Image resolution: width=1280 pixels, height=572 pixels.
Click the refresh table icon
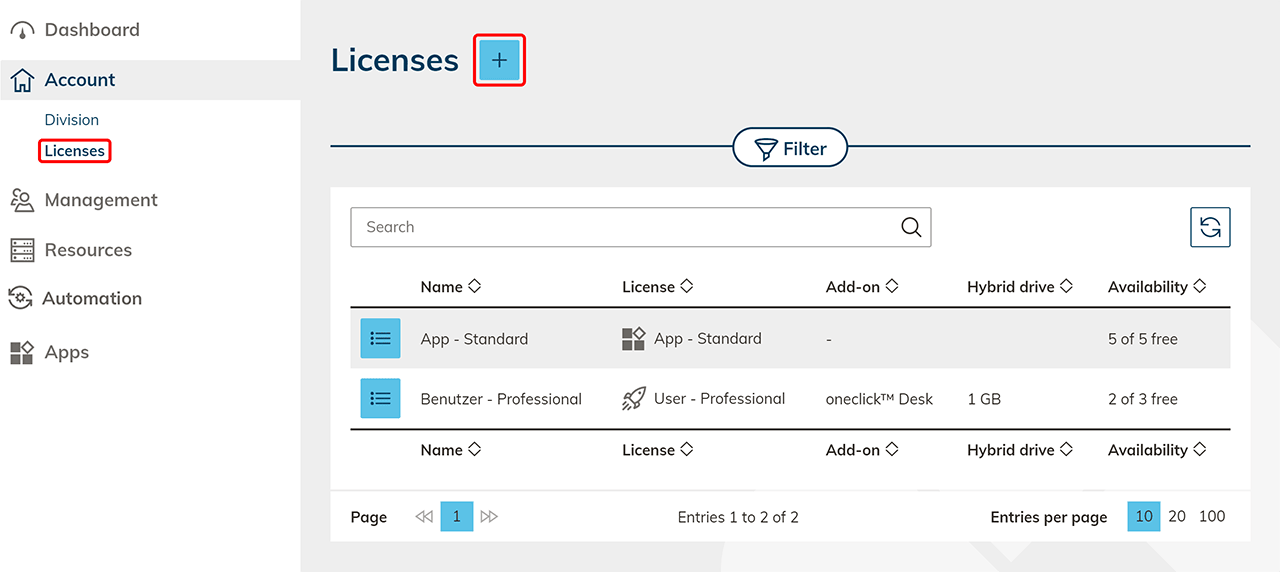pyautogui.click(x=1210, y=227)
